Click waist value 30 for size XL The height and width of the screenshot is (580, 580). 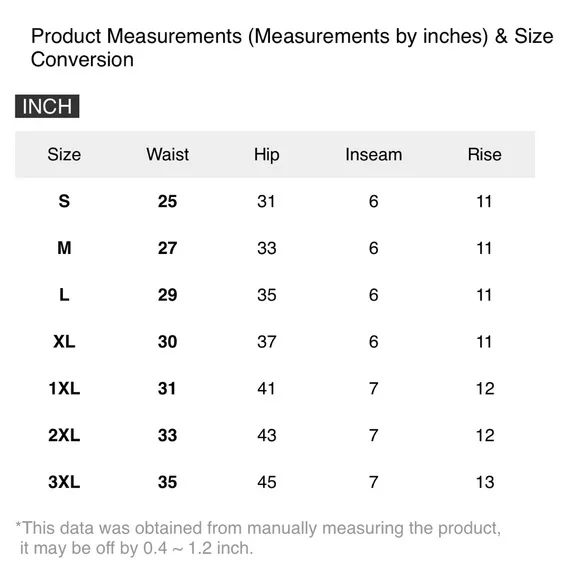pyautogui.click(x=167, y=341)
